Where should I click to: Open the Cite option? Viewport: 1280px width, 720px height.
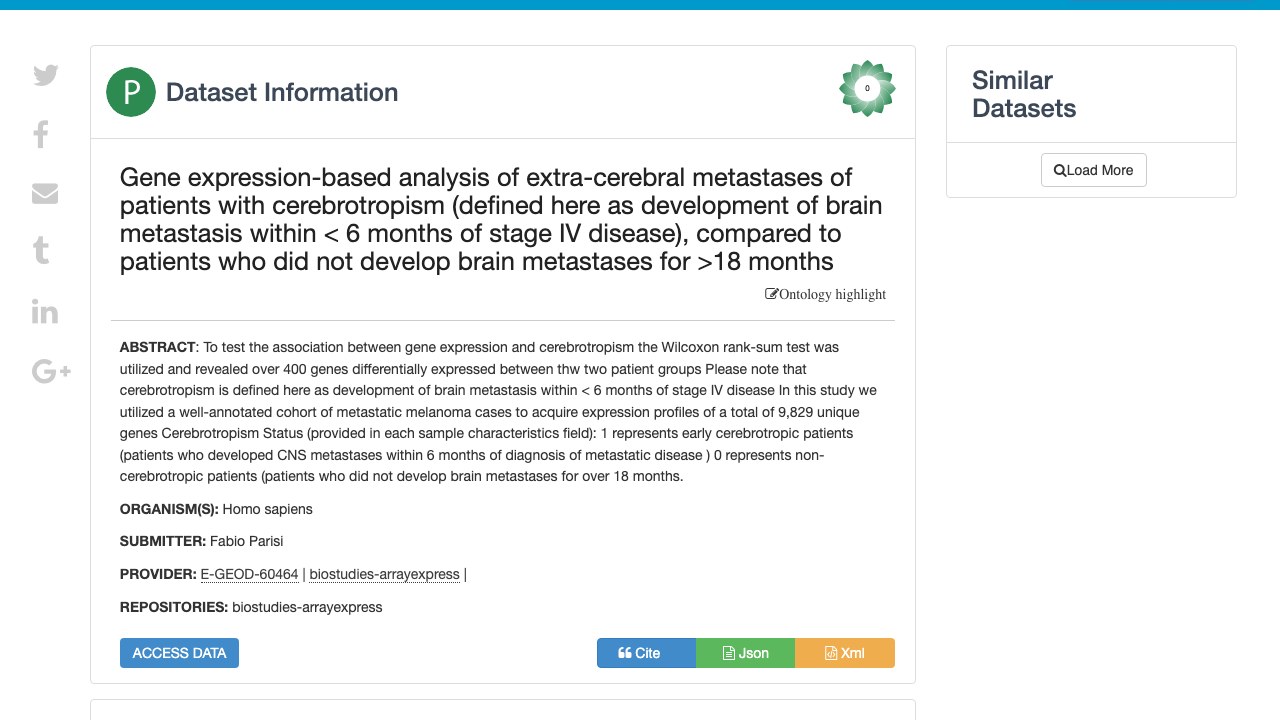(646, 653)
